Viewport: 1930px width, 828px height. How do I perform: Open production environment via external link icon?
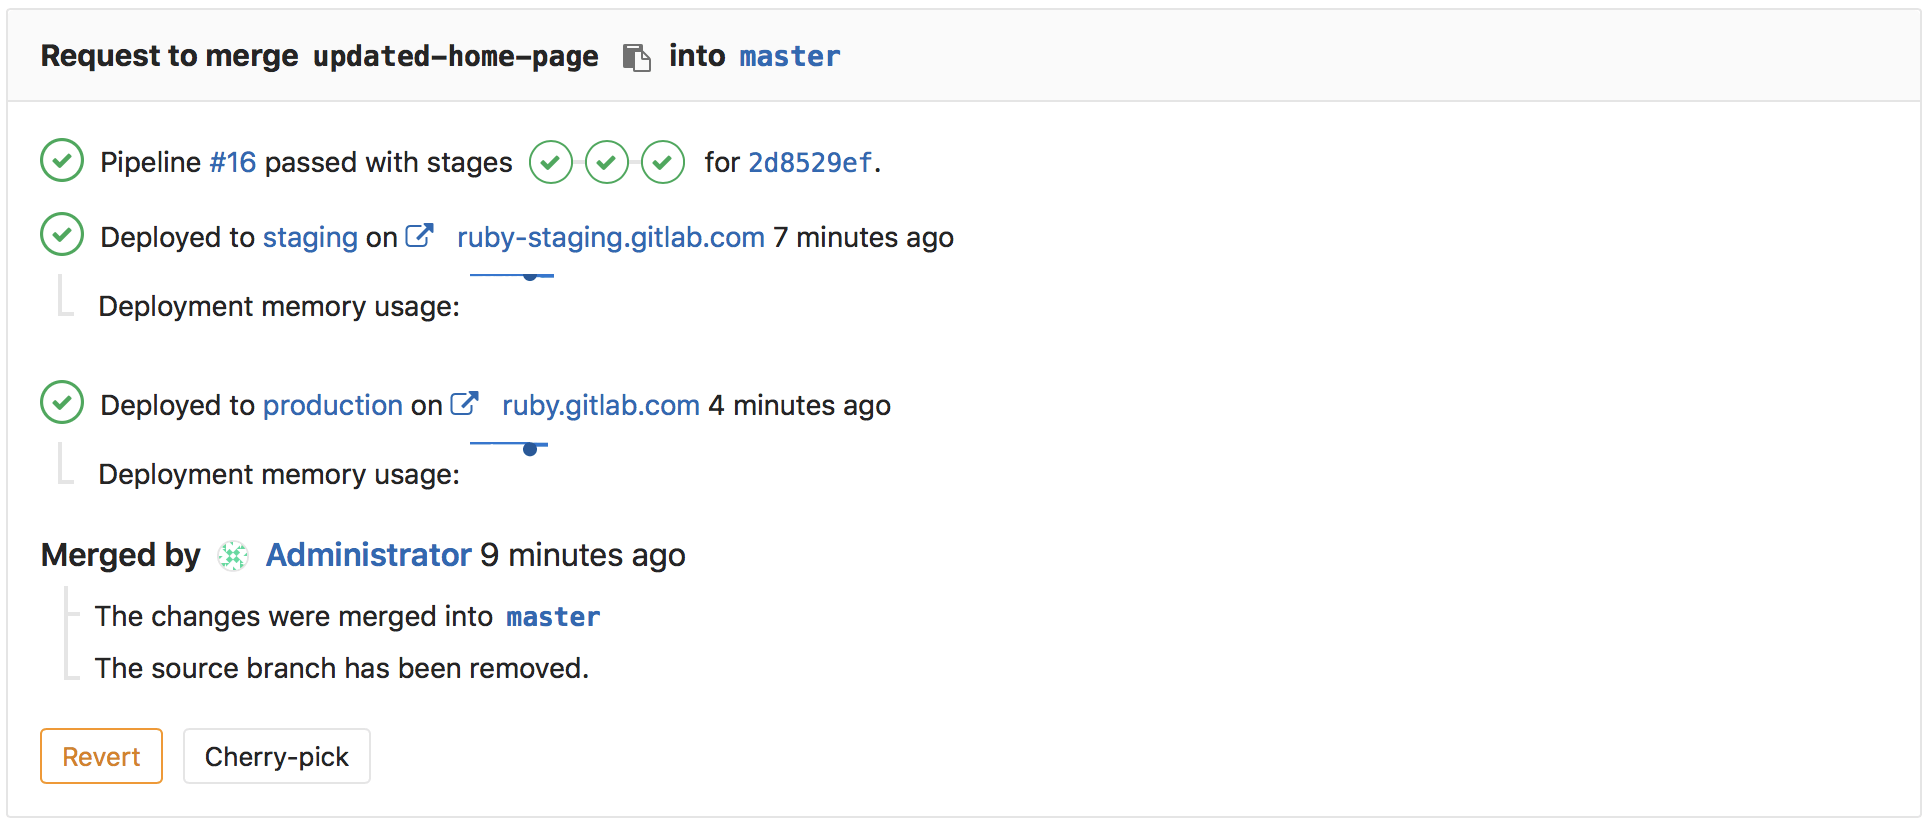tap(465, 402)
